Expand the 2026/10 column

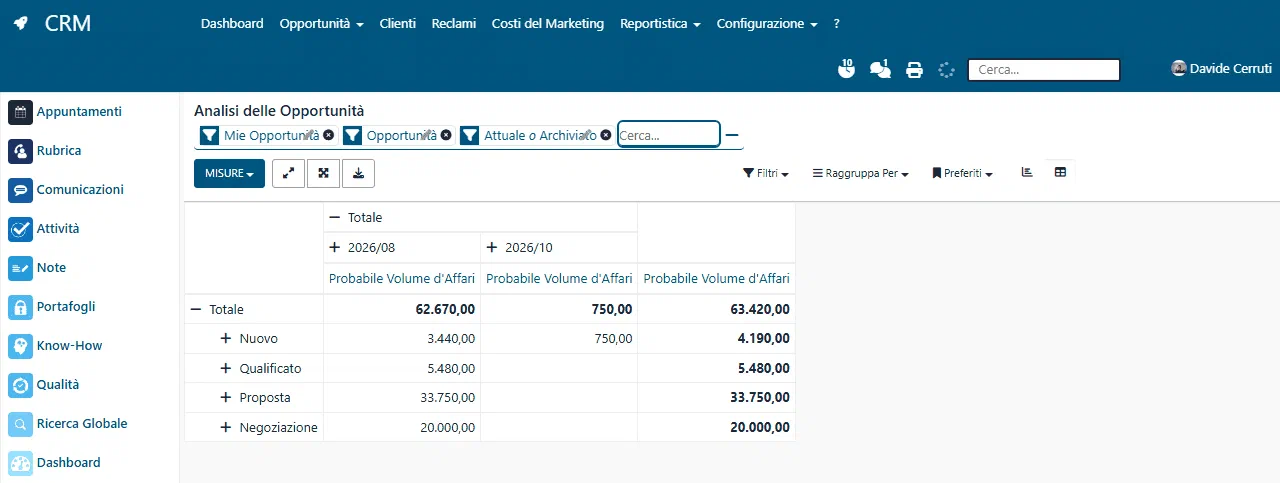(x=493, y=247)
